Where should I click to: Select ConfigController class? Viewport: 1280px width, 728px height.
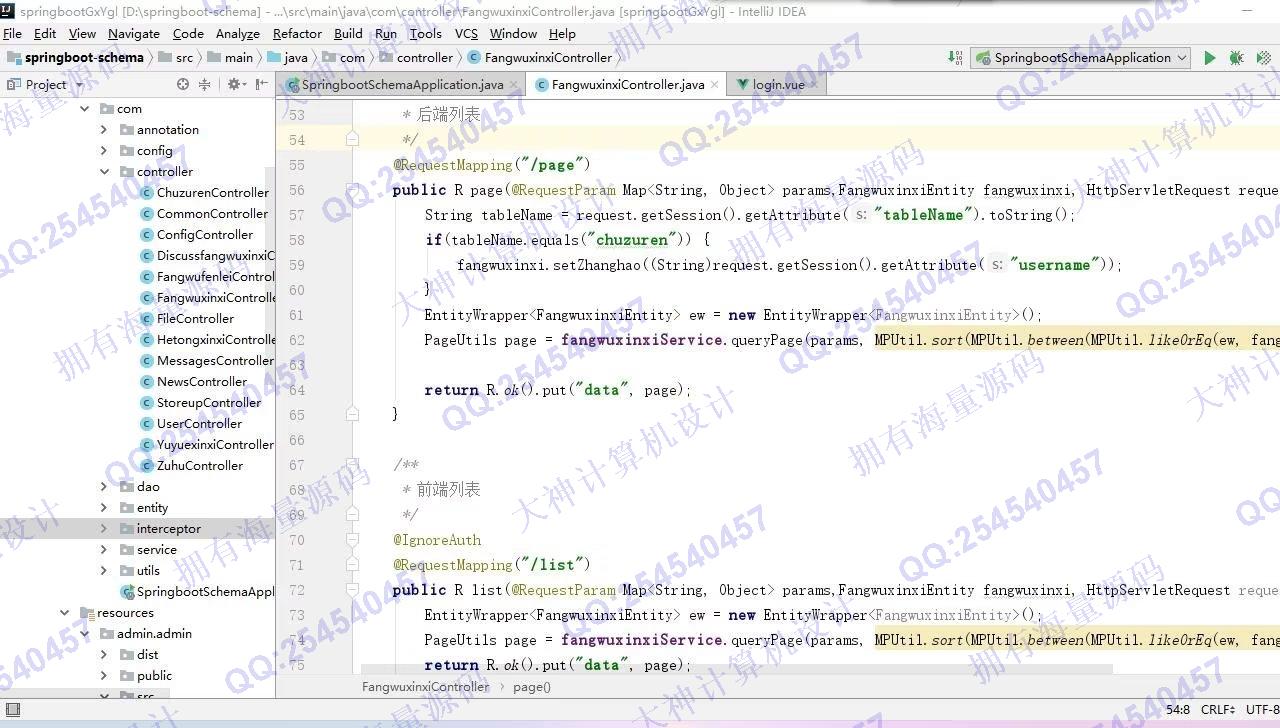[x=205, y=235]
